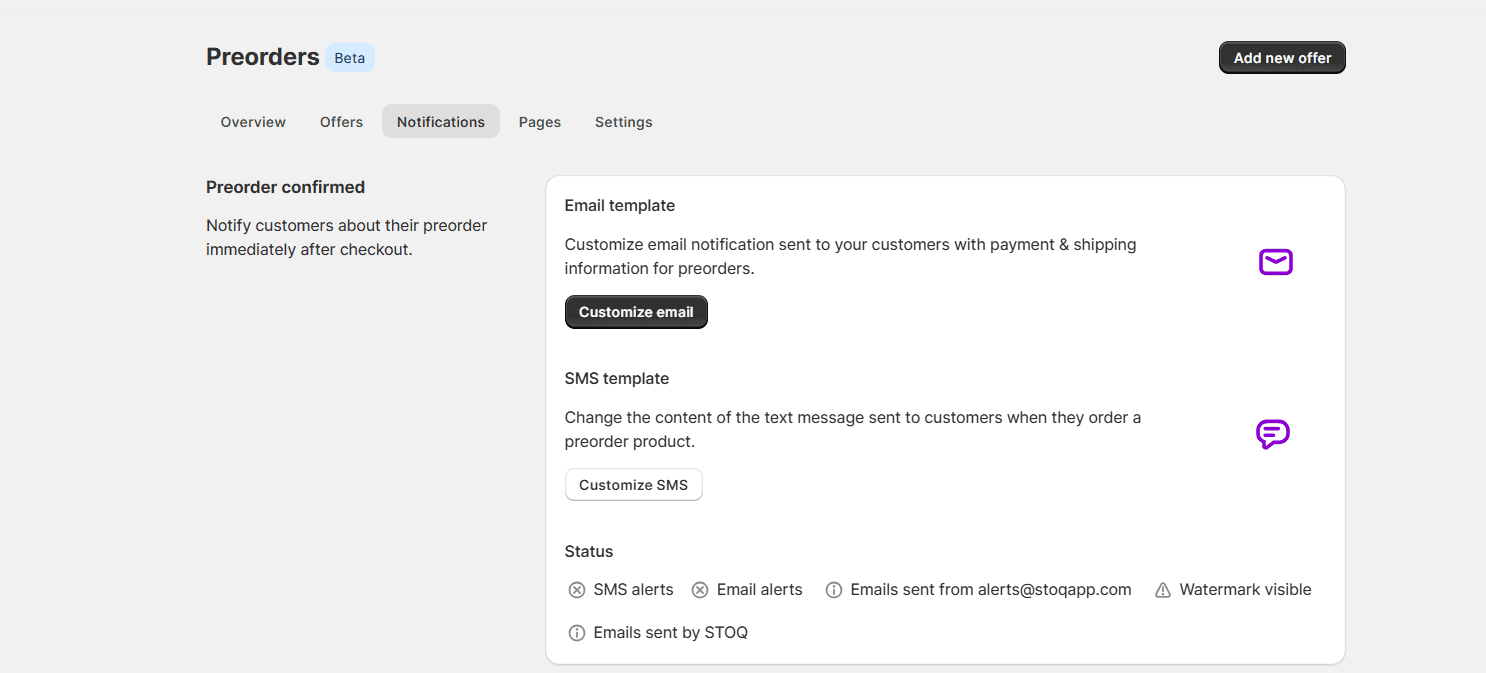Click the Email alerts status label
The height and width of the screenshot is (673, 1486).
(x=759, y=590)
